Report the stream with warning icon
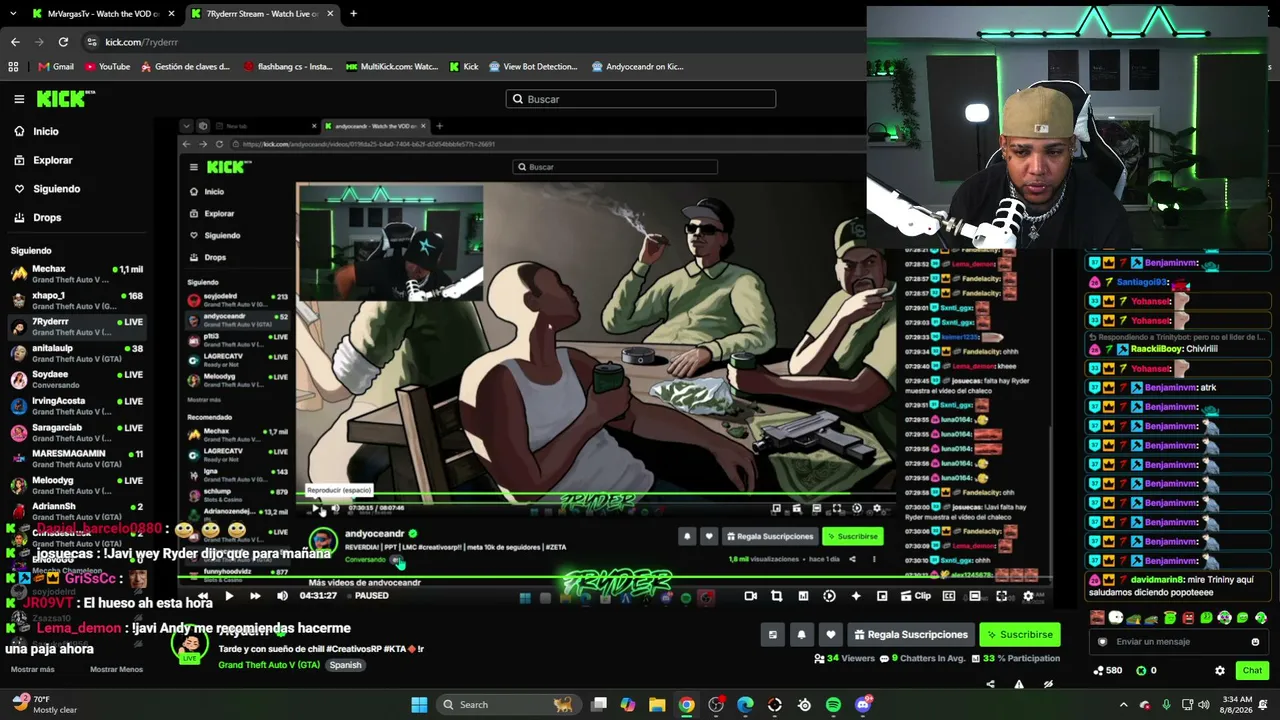Image resolution: width=1280 pixels, height=720 pixels. tap(1019, 685)
